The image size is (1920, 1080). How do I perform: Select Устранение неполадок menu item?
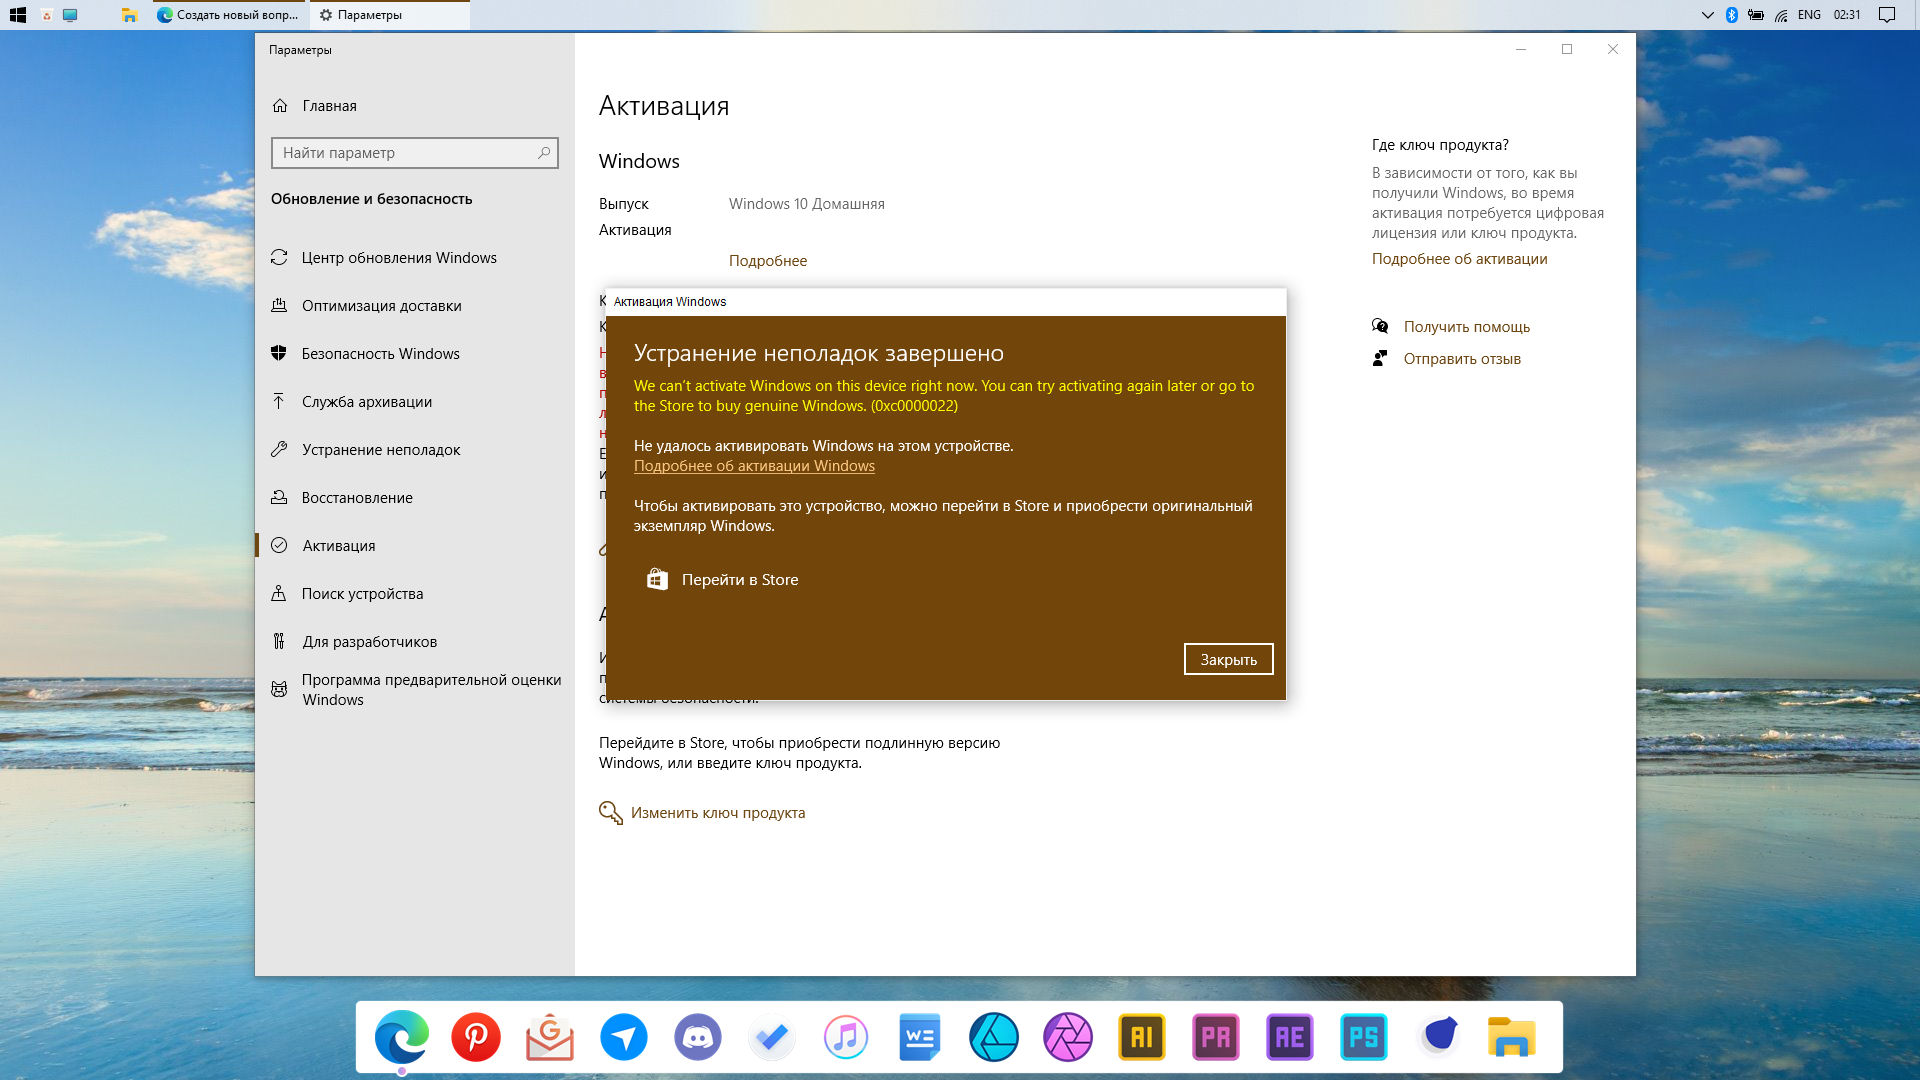(381, 448)
